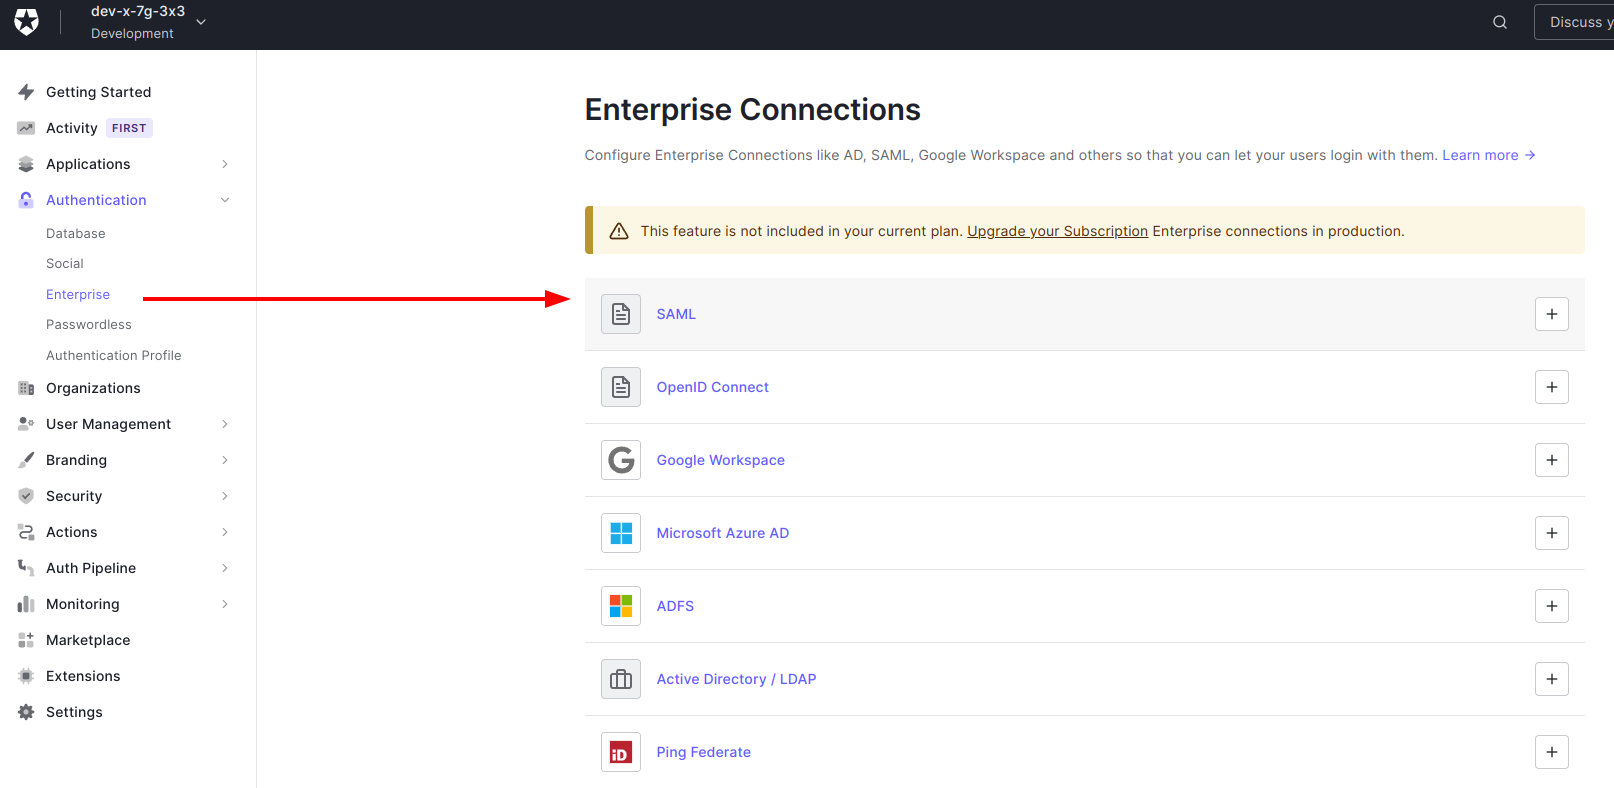Click the warning triangle in the plan banner
Viewport: 1614px width, 788px height.
(619, 231)
